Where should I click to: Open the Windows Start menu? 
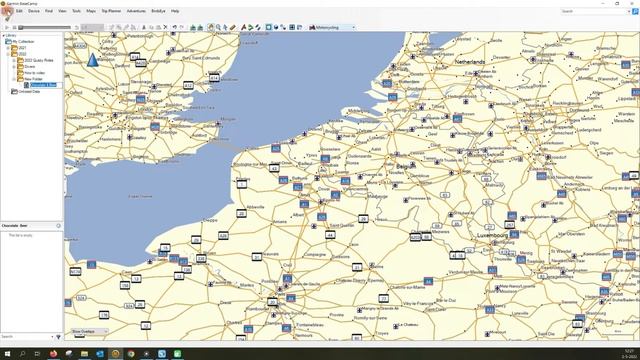tap(7, 354)
